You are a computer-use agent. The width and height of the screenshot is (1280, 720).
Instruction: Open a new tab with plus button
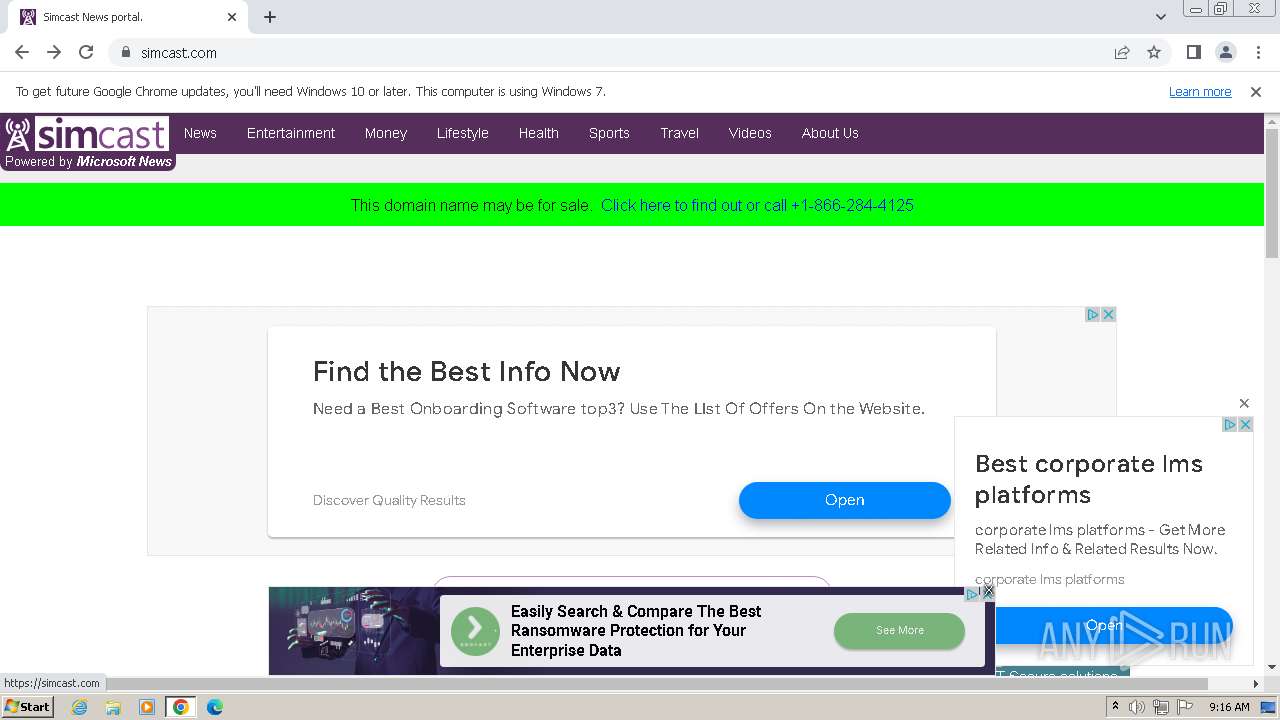click(270, 17)
